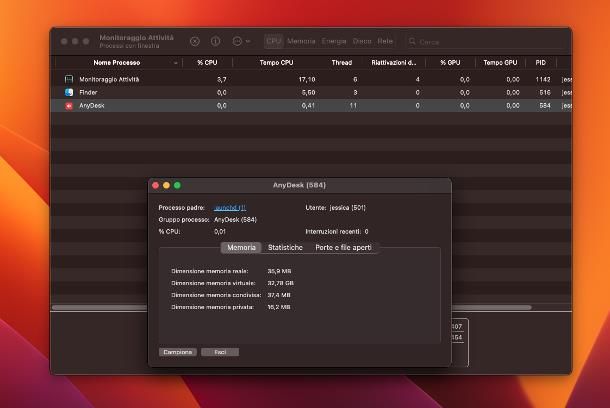Image resolution: width=610 pixels, height=408 pixels.
Task: Click the AnyDesk icon in process list
Action: (69, 106)
